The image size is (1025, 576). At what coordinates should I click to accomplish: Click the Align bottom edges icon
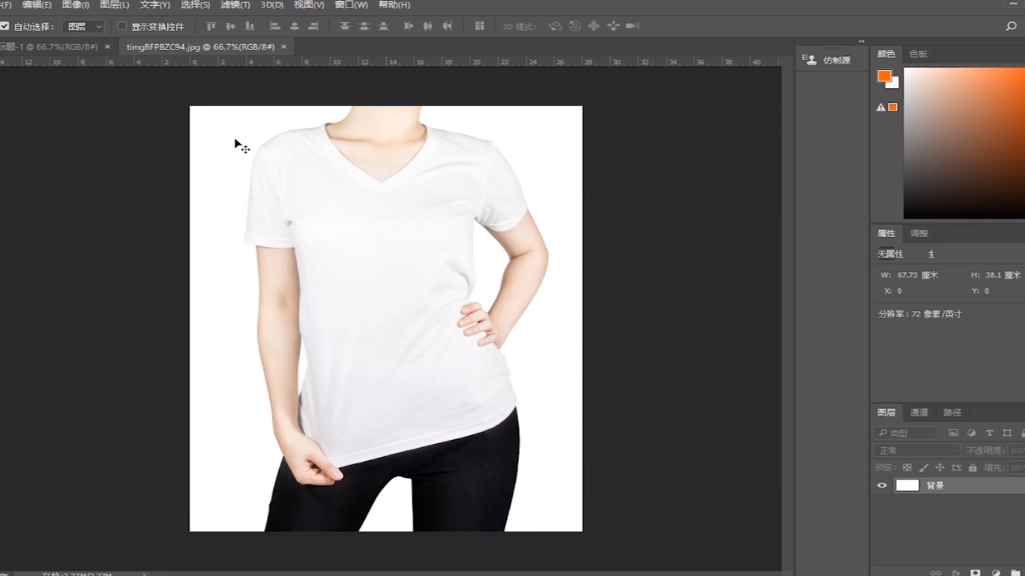tap(250, 26)
